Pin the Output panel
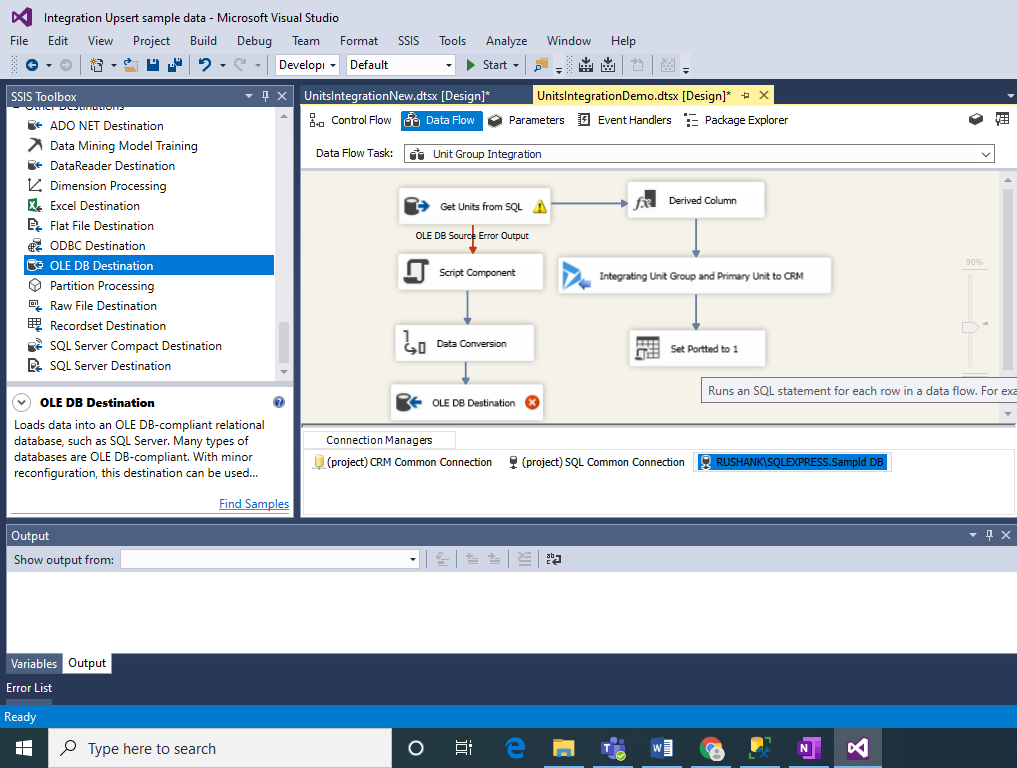 989,535
